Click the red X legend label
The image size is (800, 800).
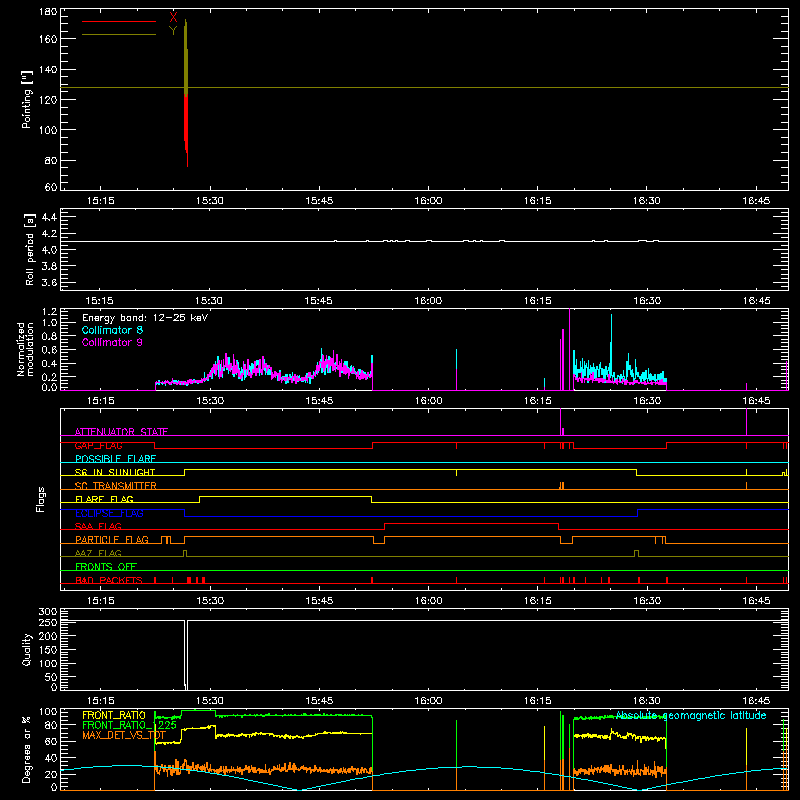click(173, 18)
